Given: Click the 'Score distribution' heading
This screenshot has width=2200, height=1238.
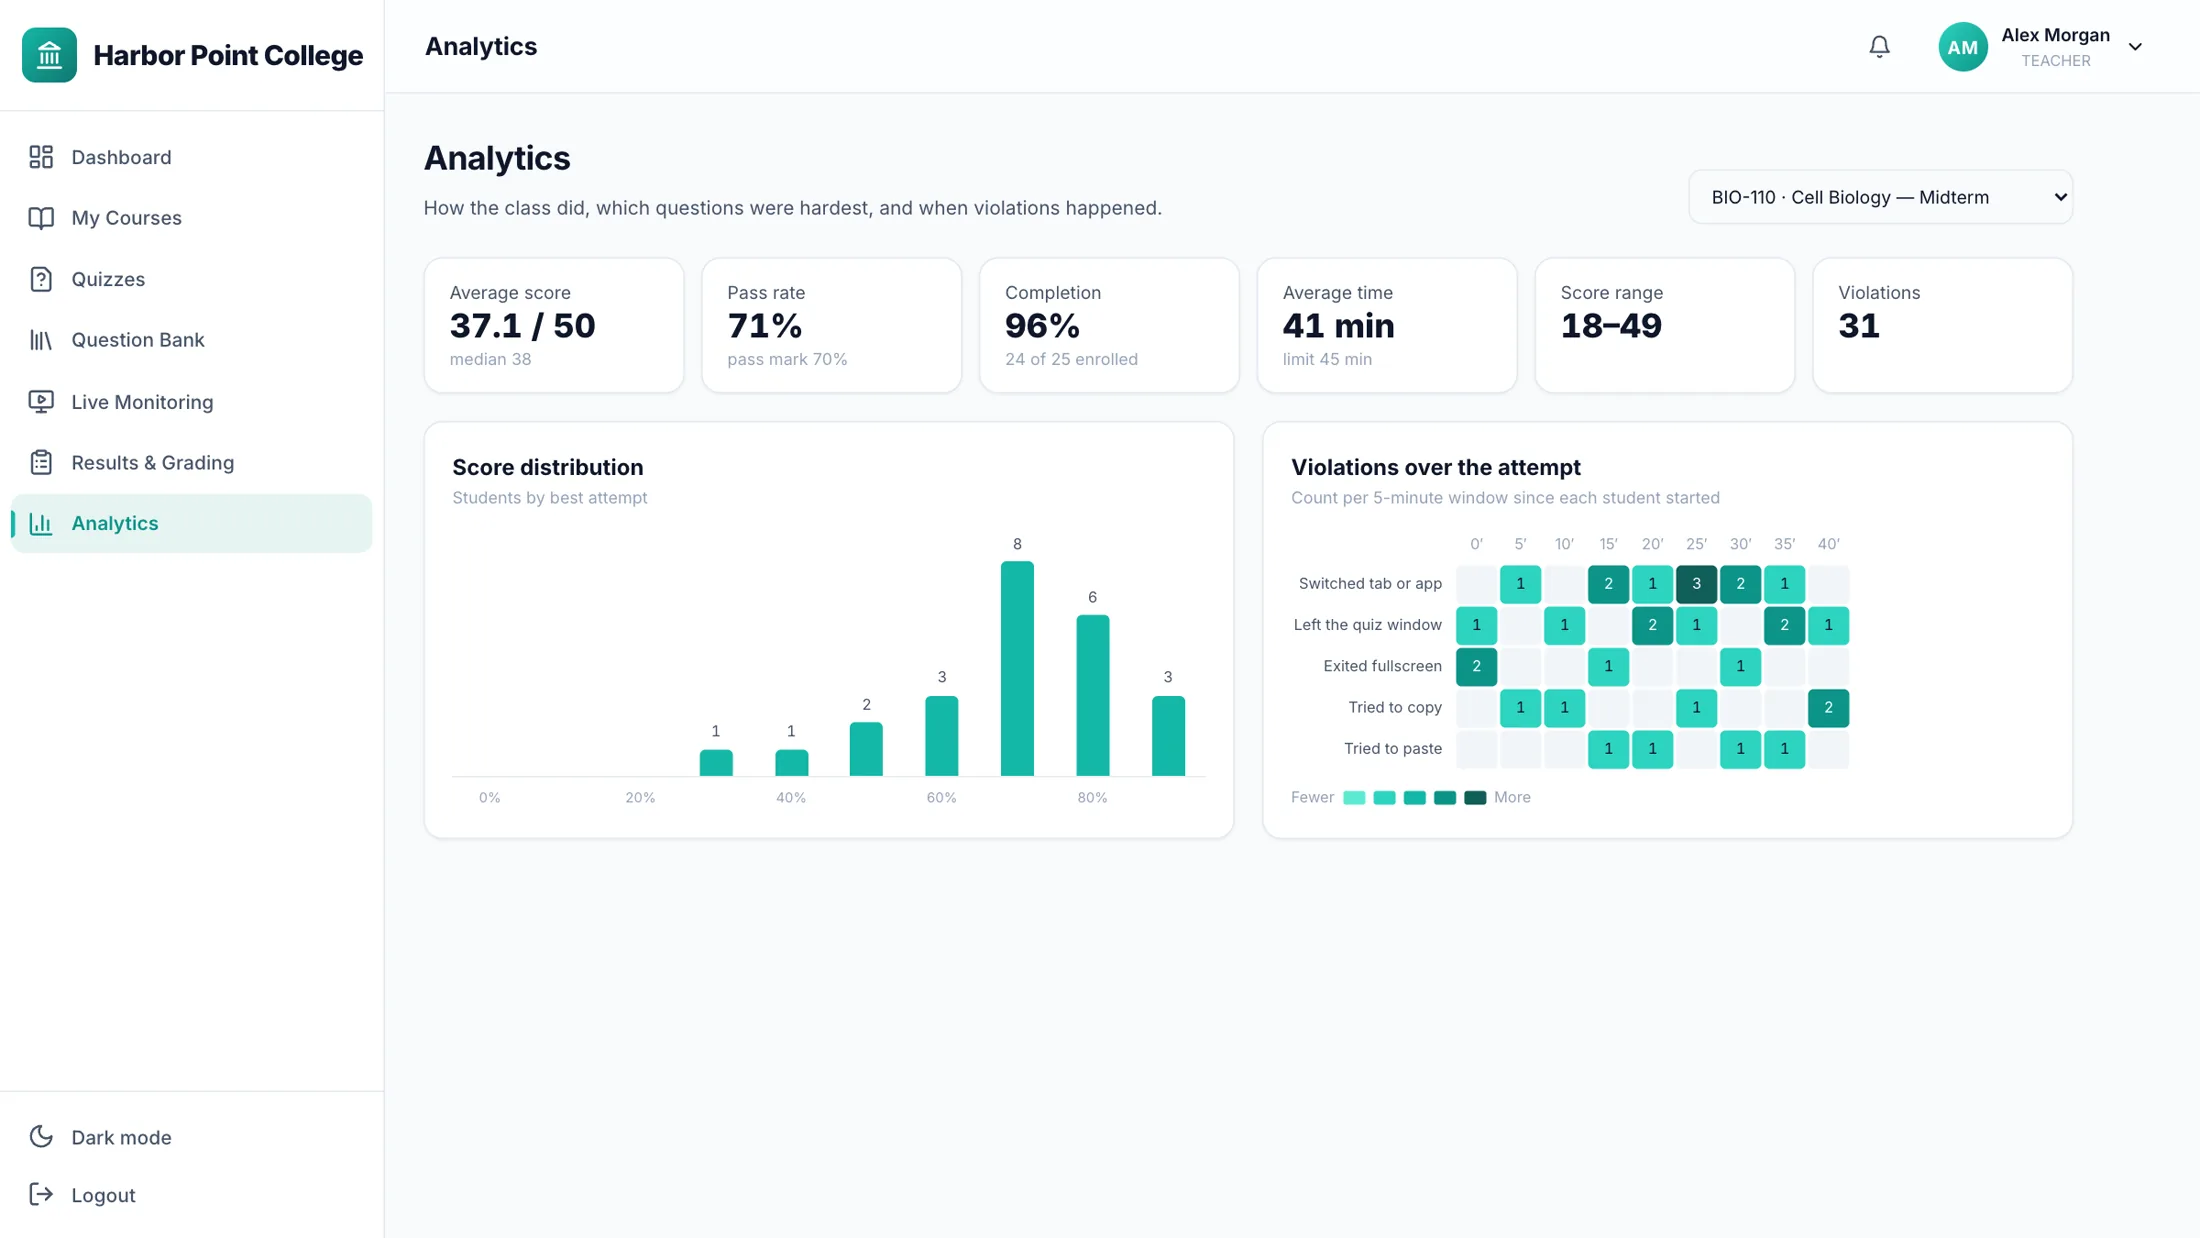Looking at the screenshot, I should click(548, 467).
